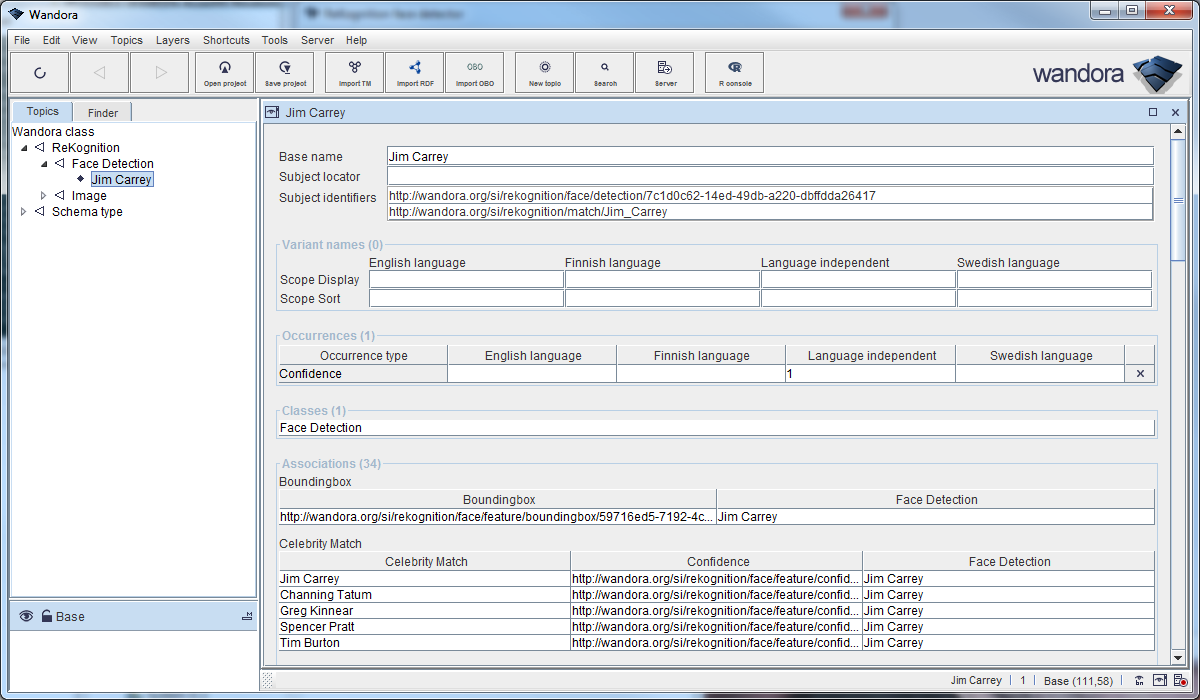Toggle visibility eye of the Base layer
1200x700 pixels.
click(x=26, y=616)
